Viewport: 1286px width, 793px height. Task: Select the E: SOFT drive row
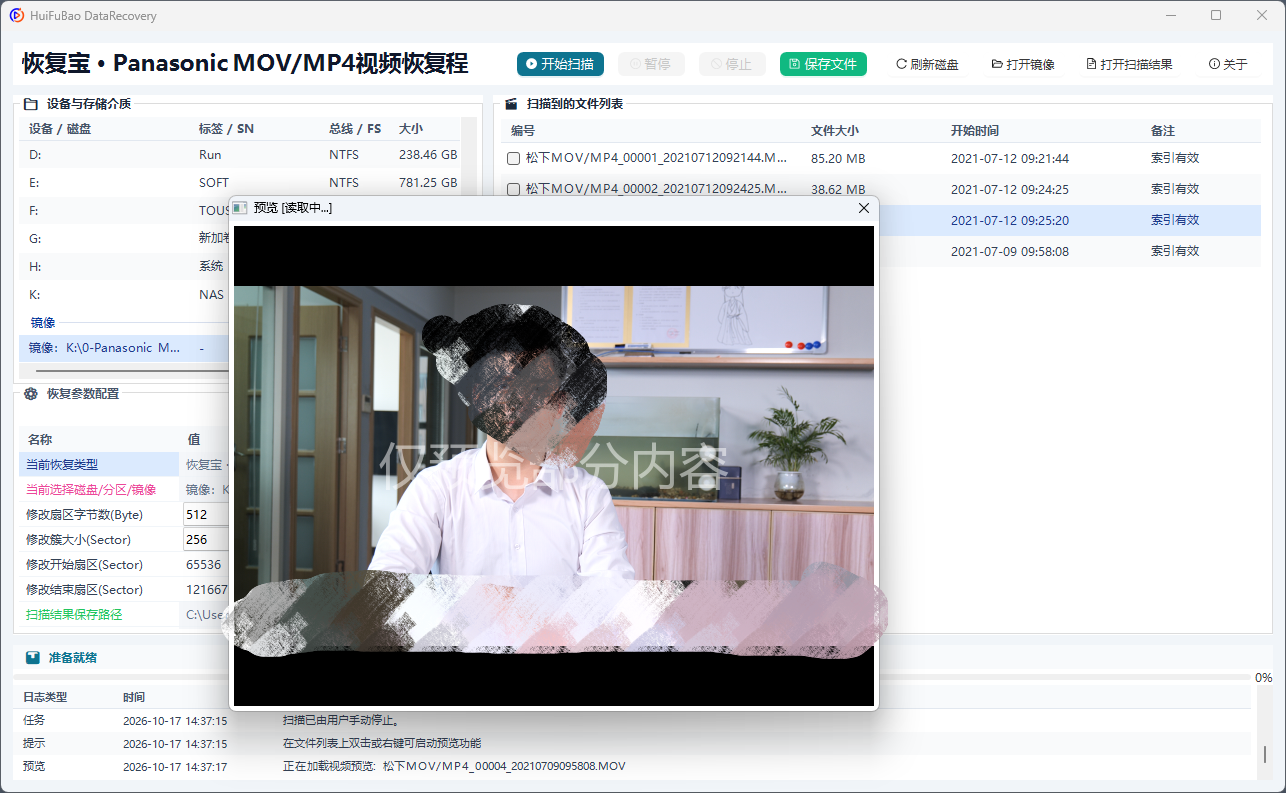[x=240, y=183]
